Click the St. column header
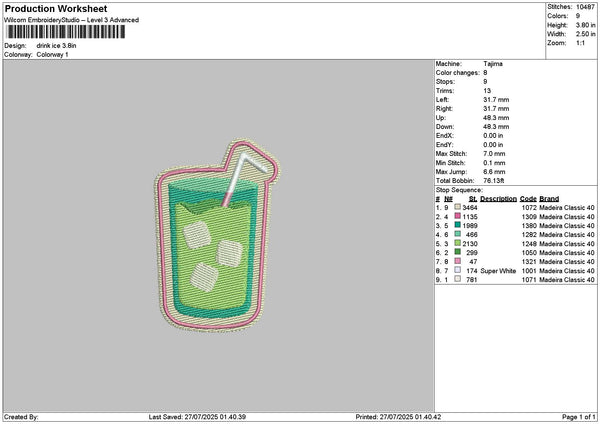 pos(473,198)
